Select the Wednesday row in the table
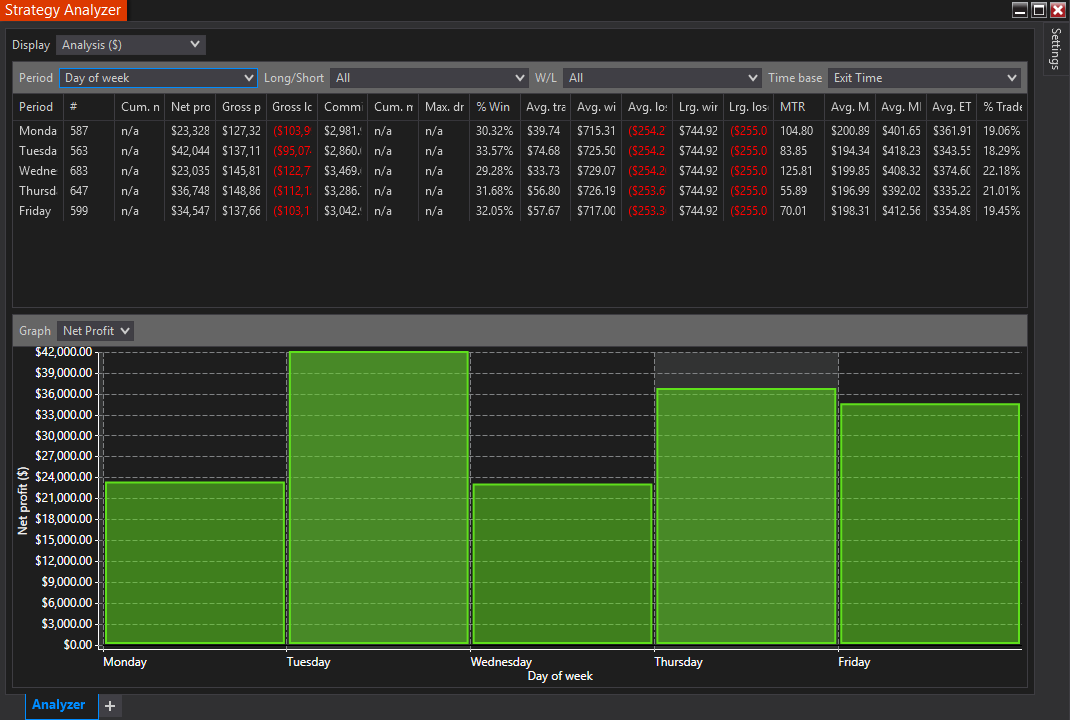Viewport: 1070px width, 720px height. [519, 171]
